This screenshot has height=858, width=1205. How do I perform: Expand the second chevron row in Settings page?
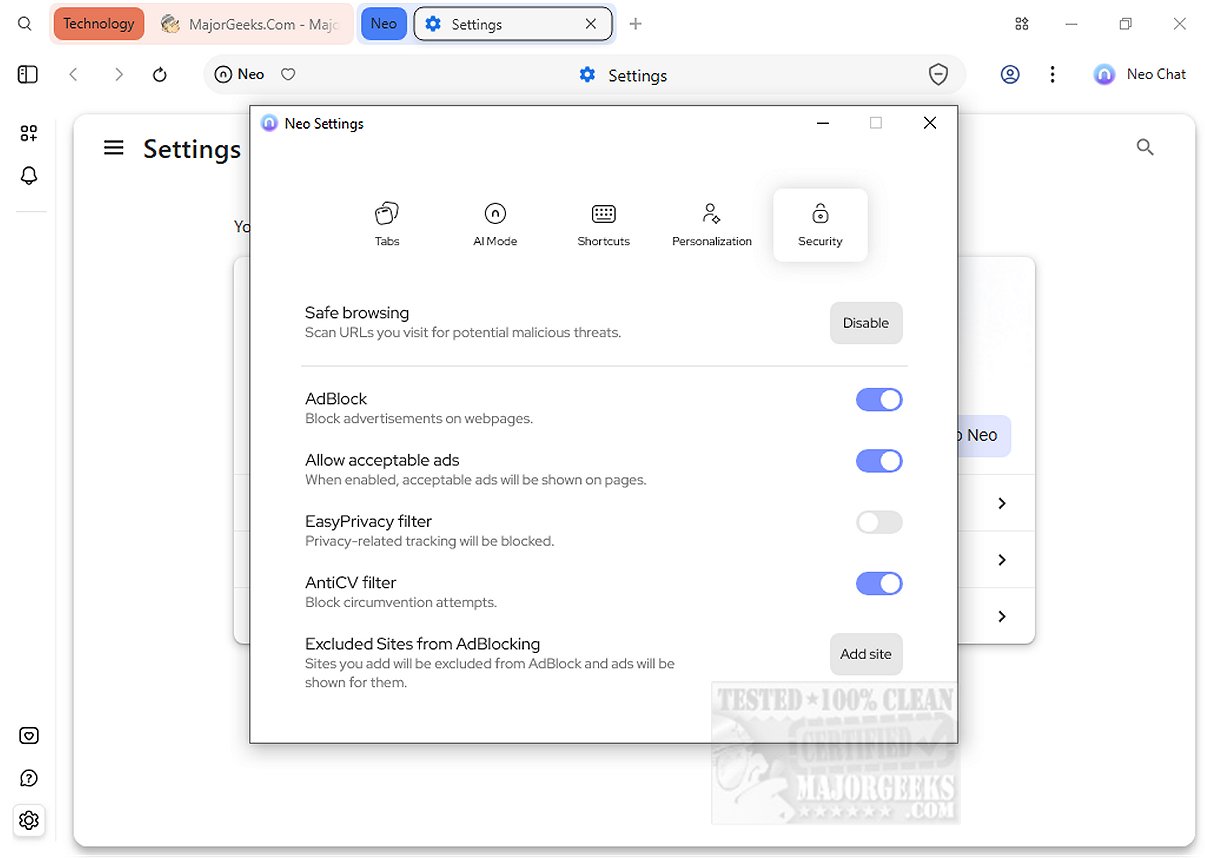[x=1001, y=560]
